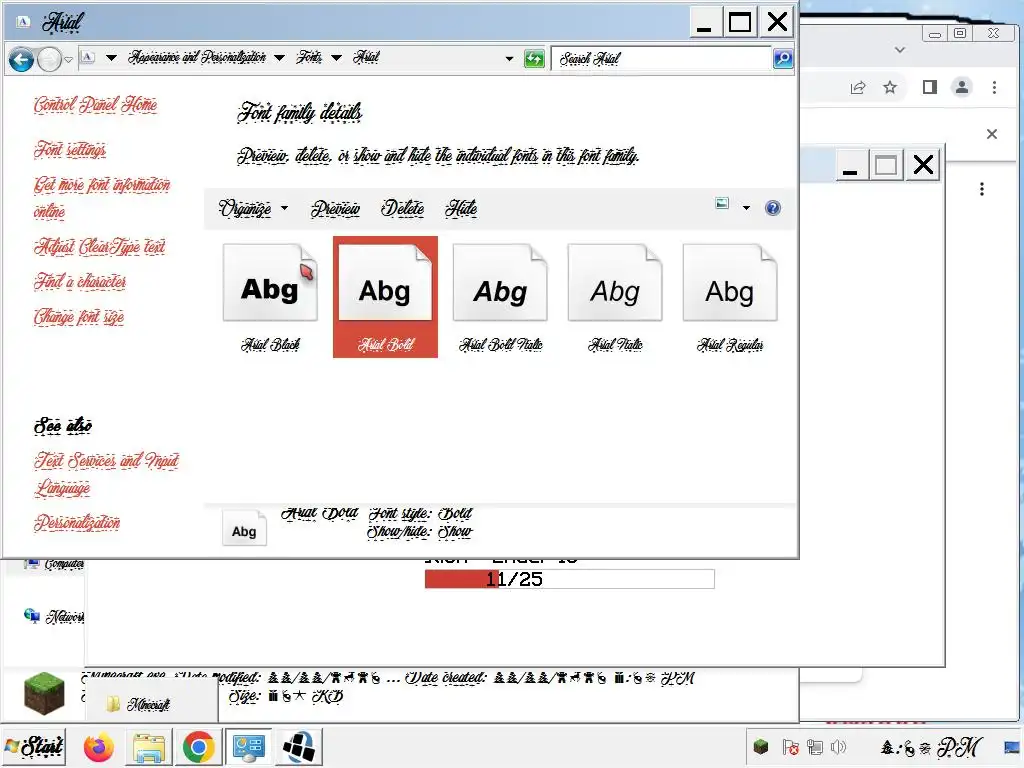The width and height of the screenshot is (1024, 768).
Task: Click Minecraft block icon in system tray
Action: click(761, 746)
